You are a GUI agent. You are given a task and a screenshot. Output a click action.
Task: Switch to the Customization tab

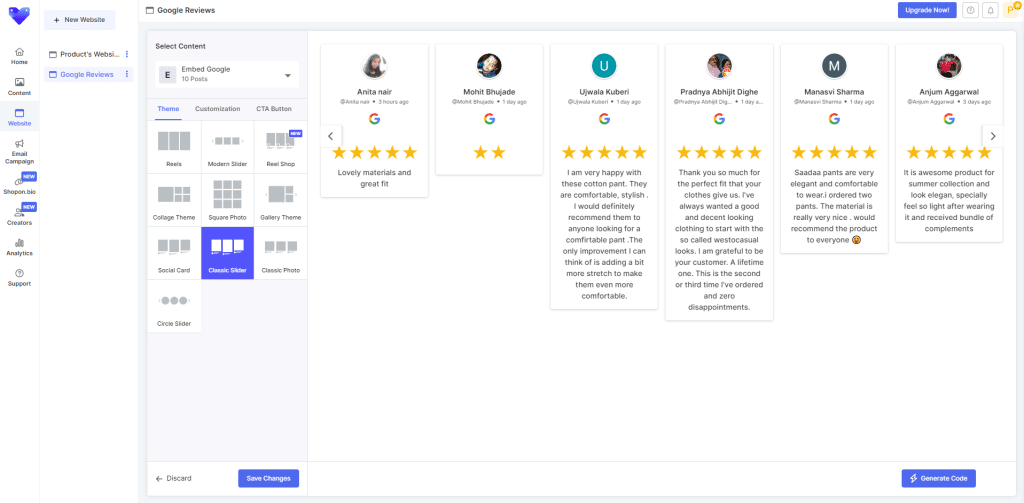pos(217,108)
